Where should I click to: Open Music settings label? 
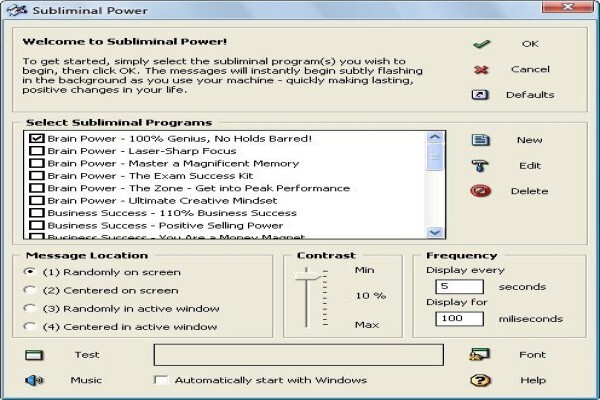[86, 380]
